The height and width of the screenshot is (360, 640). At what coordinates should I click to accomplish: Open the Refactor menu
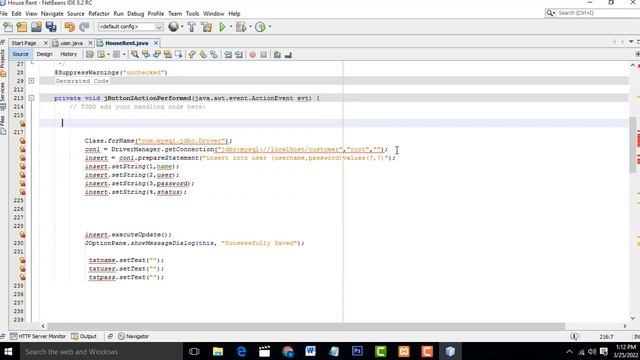coord(99,13)
